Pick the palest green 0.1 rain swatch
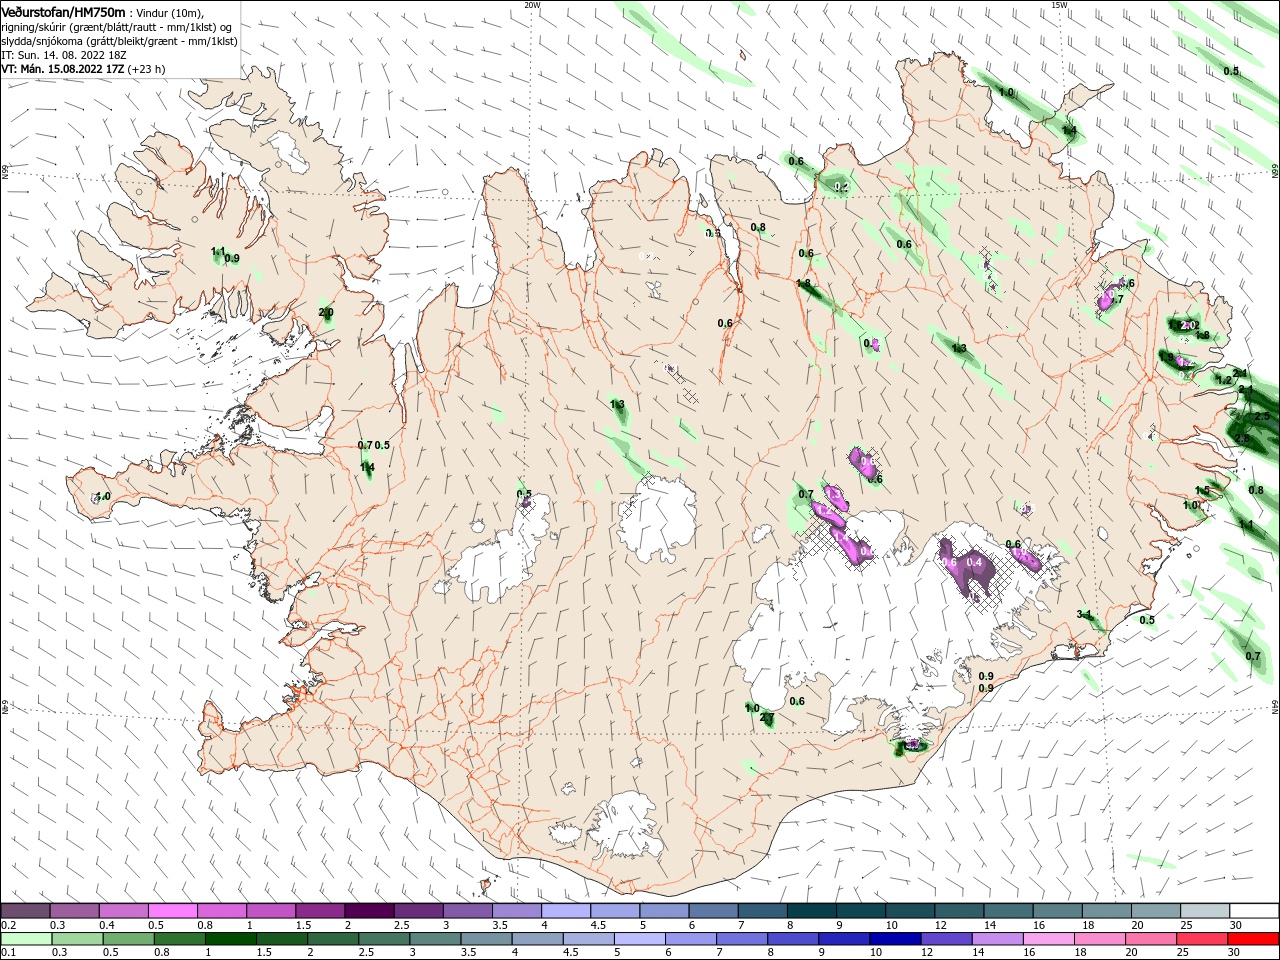Image resolution: width=1280 pixels, height=960 pixels. pyautogui.click(x=25, y=939)
